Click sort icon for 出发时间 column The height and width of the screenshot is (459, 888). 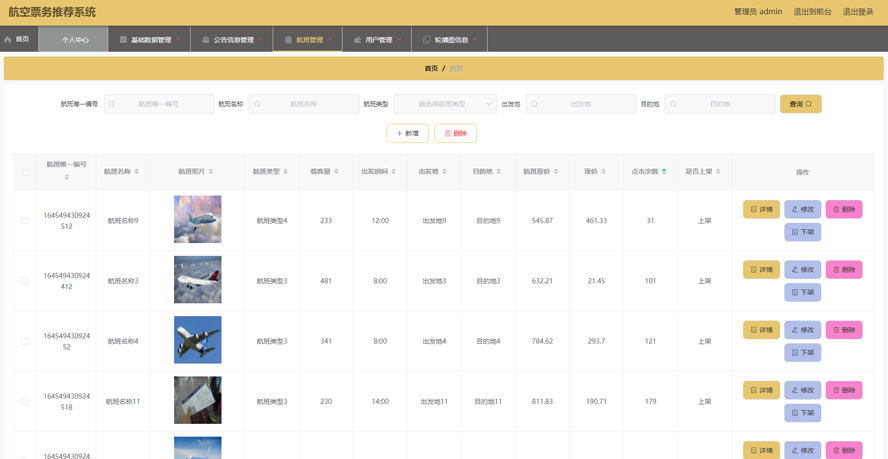click(x=394, y=172)
